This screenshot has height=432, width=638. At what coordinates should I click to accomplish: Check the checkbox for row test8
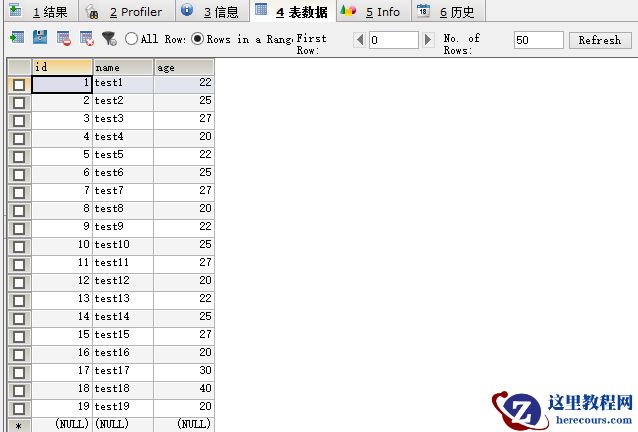coord(19,211)
